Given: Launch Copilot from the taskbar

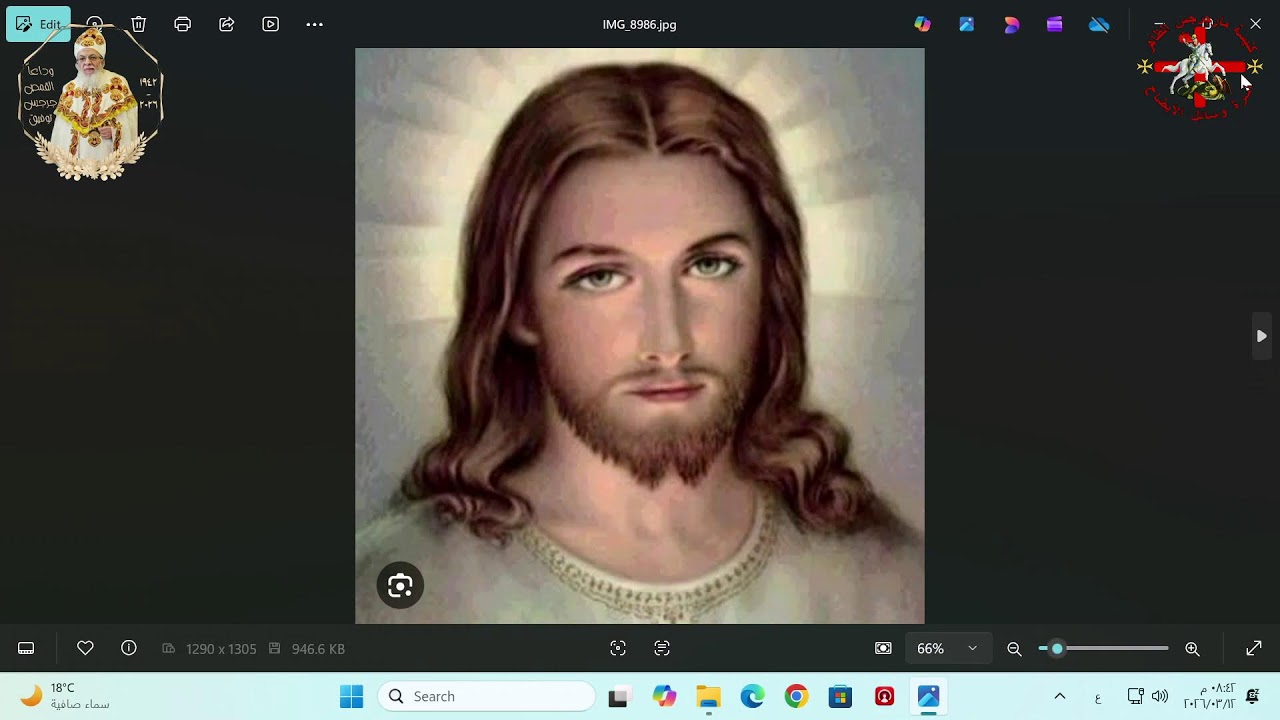Looking at the screenshot, I should click(664, 697).
